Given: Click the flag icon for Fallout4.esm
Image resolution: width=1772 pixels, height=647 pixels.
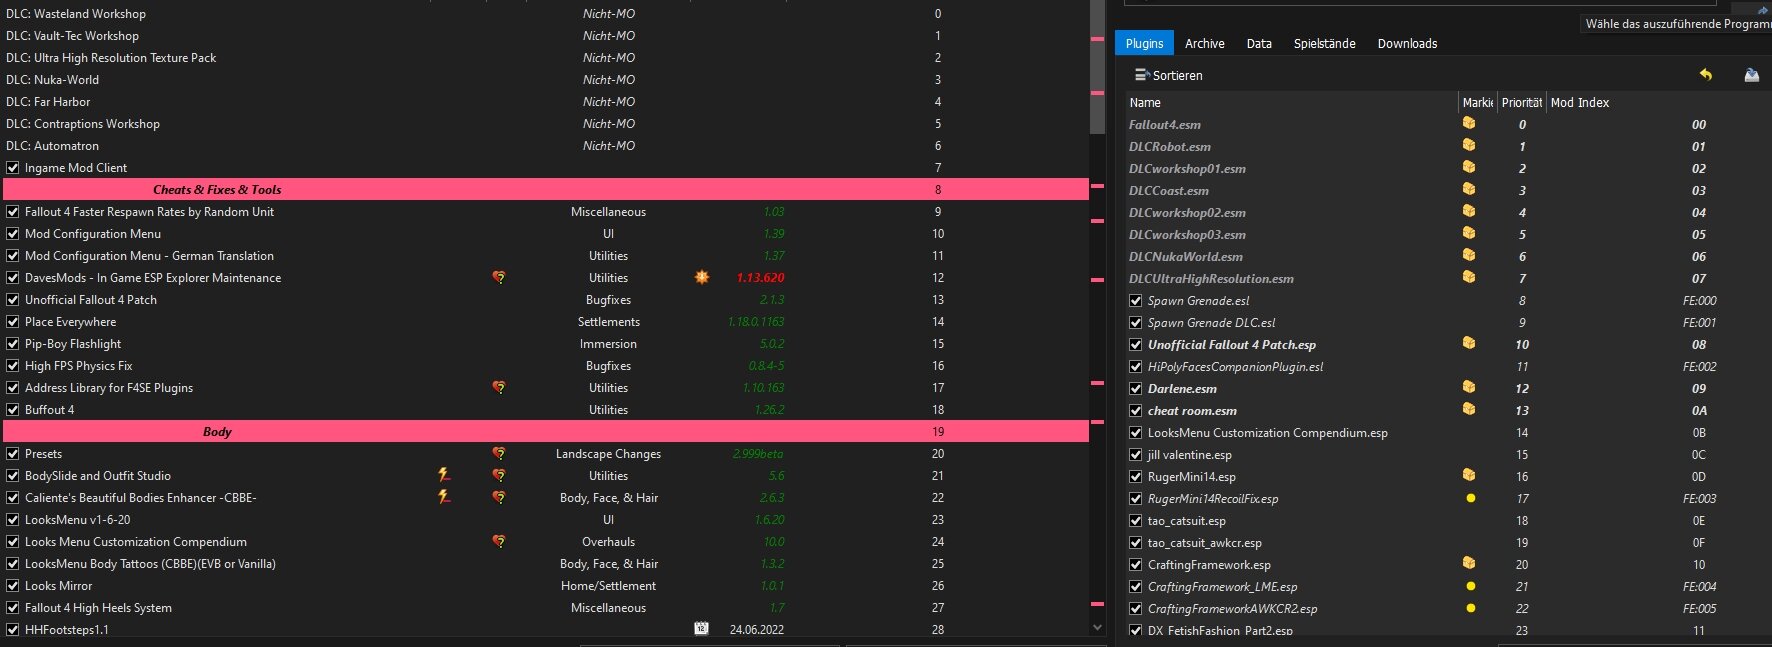Looking at the screenshot, I should [x=1469, y=123].
